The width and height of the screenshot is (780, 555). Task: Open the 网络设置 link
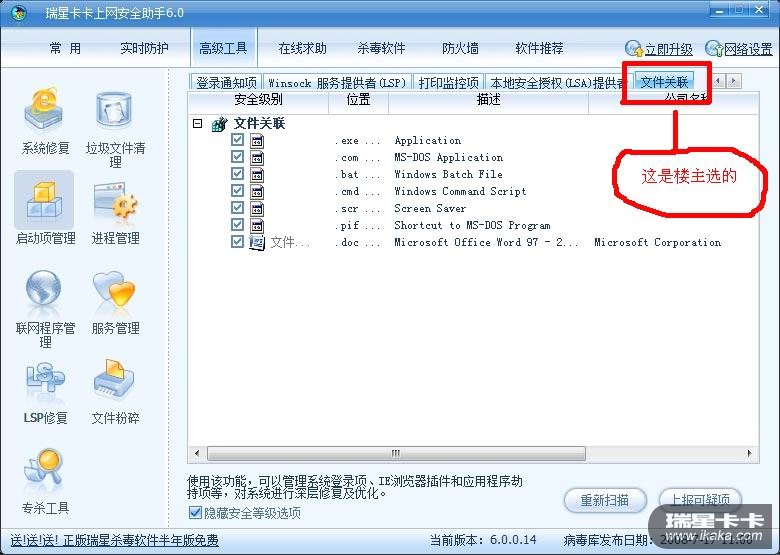748,49
